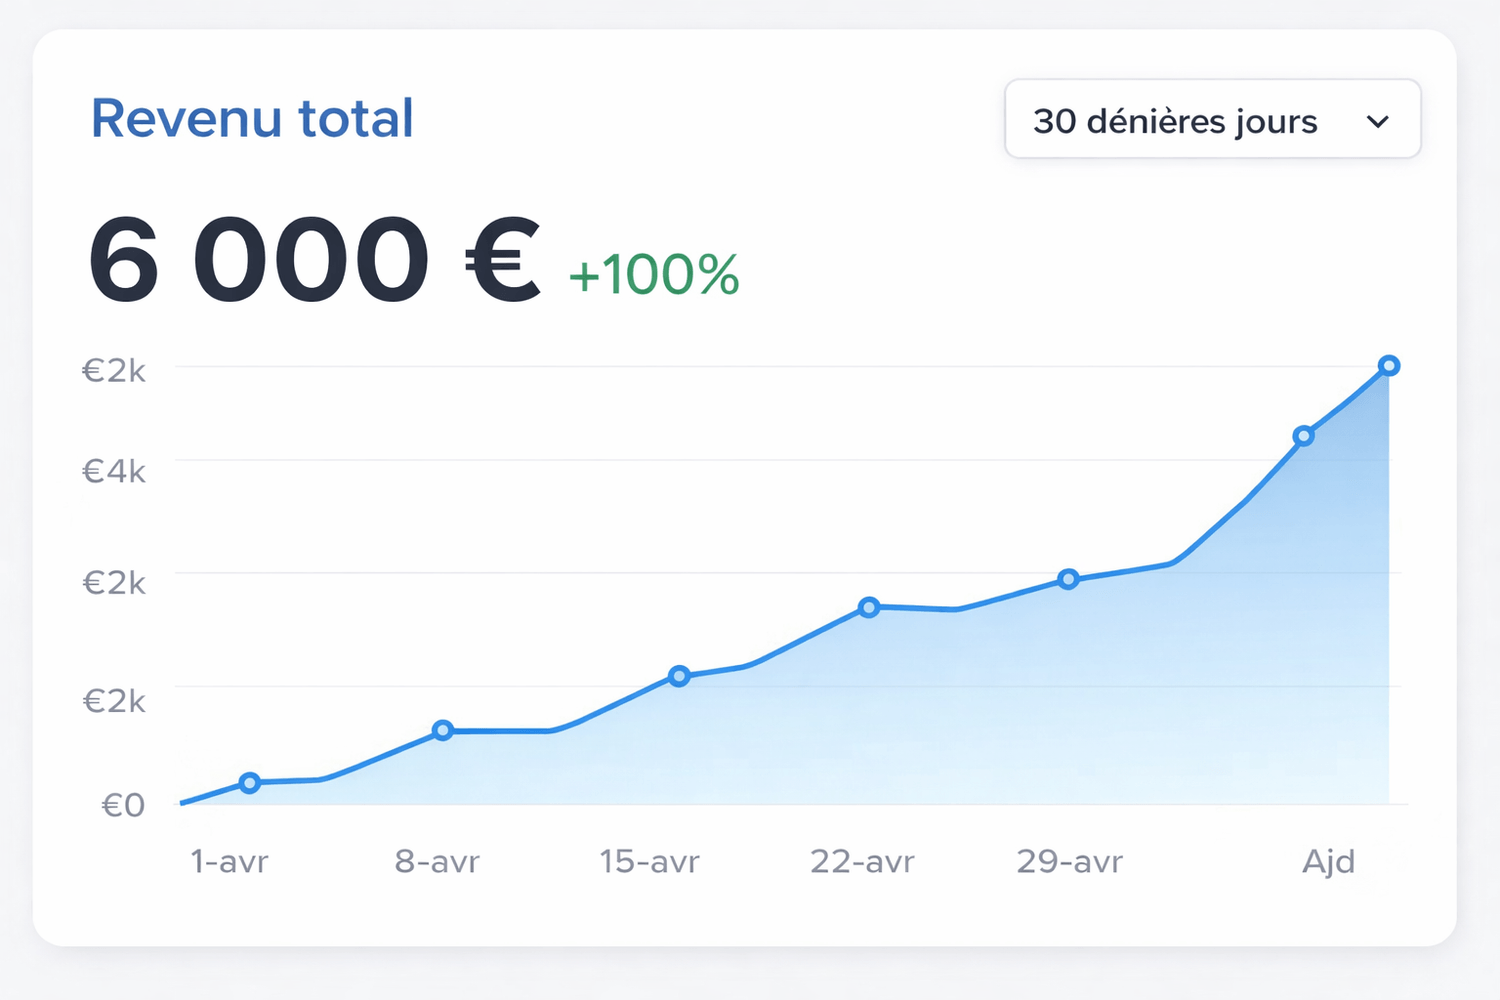Click the 1-avr axis label
This screenshot has height=1000, width=1500.
pyautogui.click(x=229, y=861)
